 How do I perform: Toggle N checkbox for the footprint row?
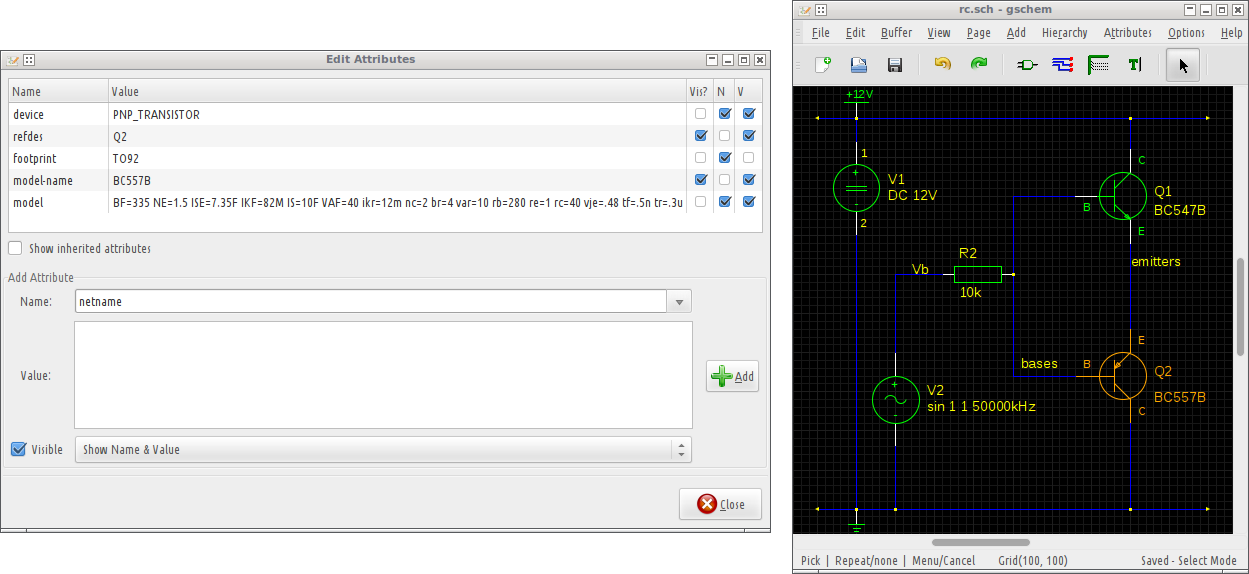coord(725,158)
